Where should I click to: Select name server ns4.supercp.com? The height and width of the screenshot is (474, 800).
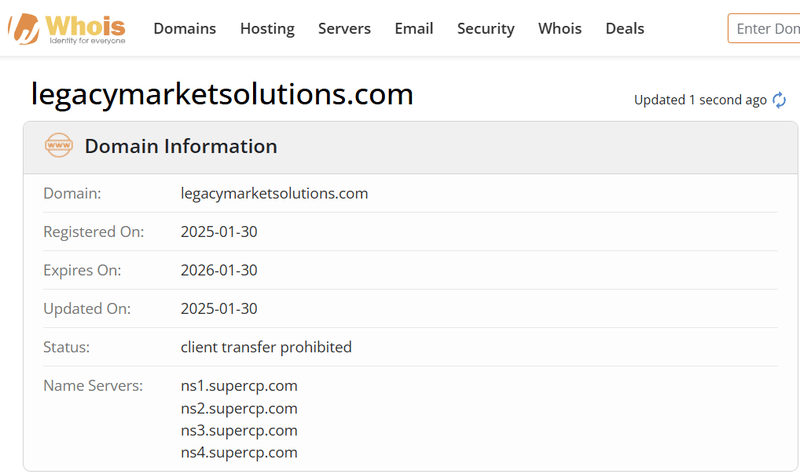coord(239,452)
